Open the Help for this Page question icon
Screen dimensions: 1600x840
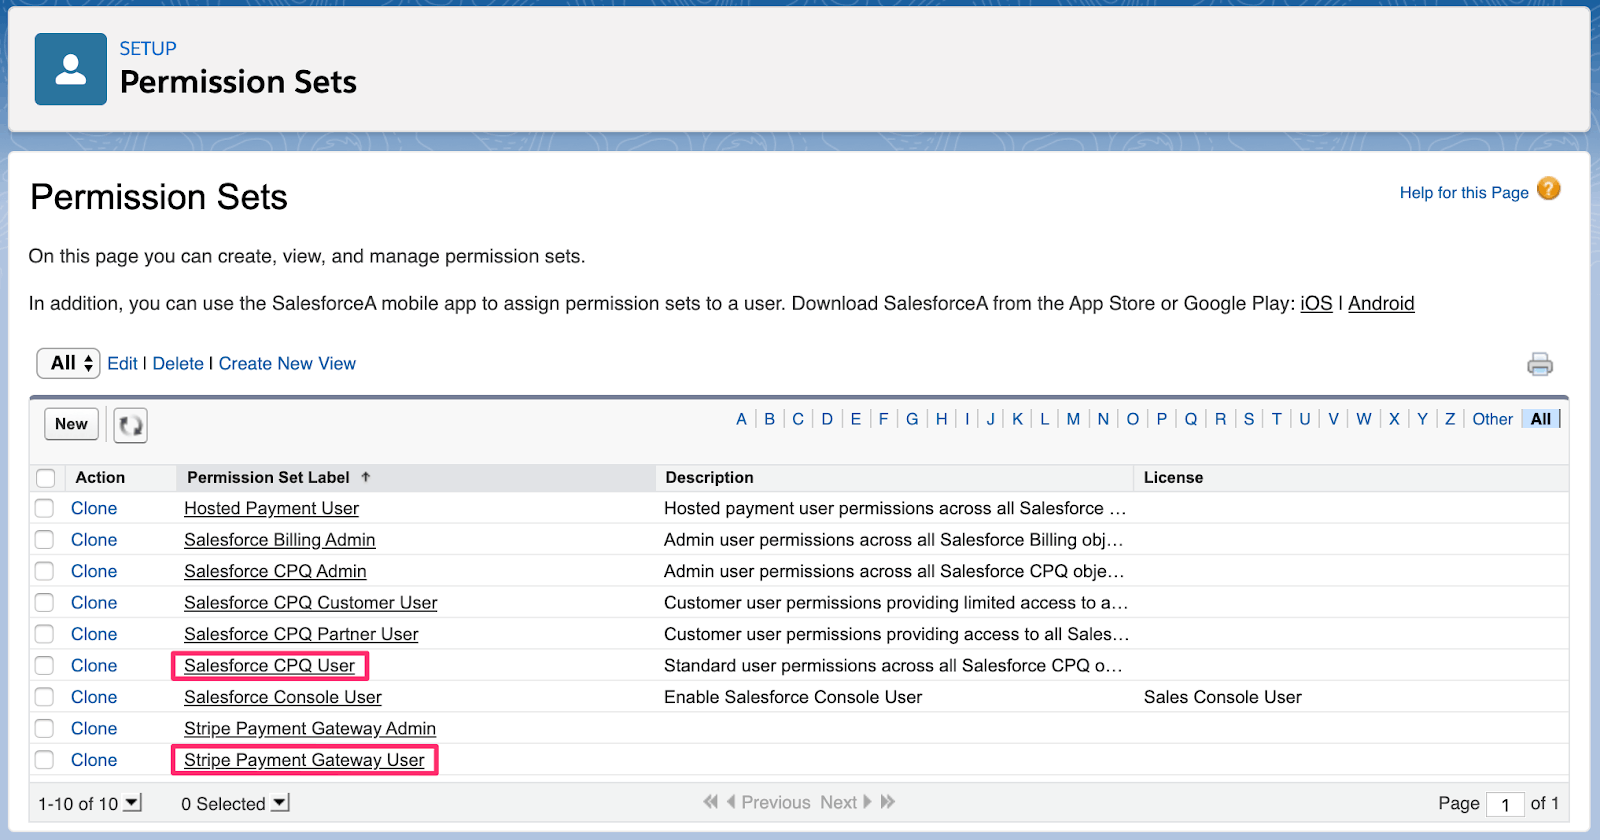1548,189
